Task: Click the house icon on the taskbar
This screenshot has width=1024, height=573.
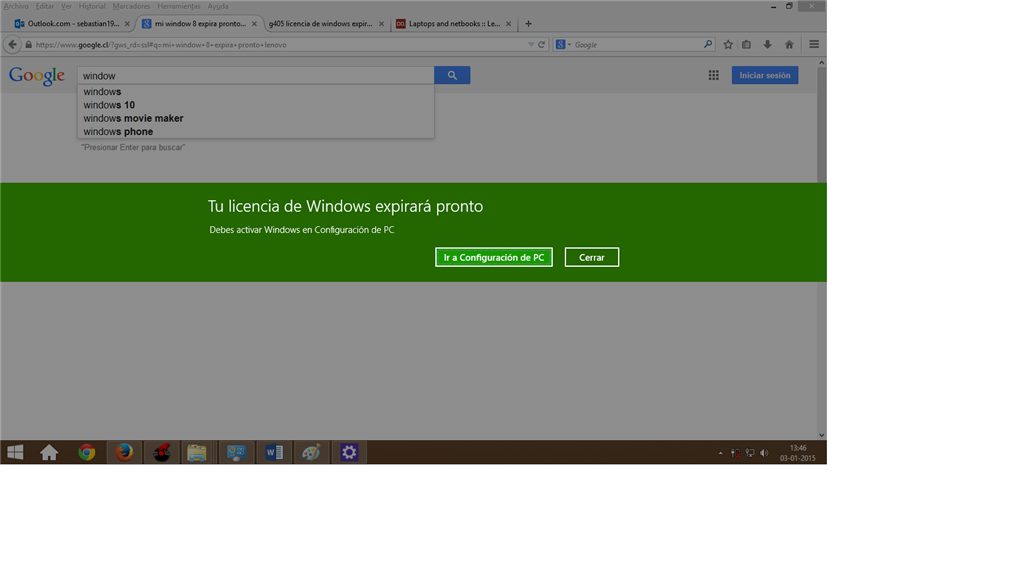Action: click(x=49, y=452)
